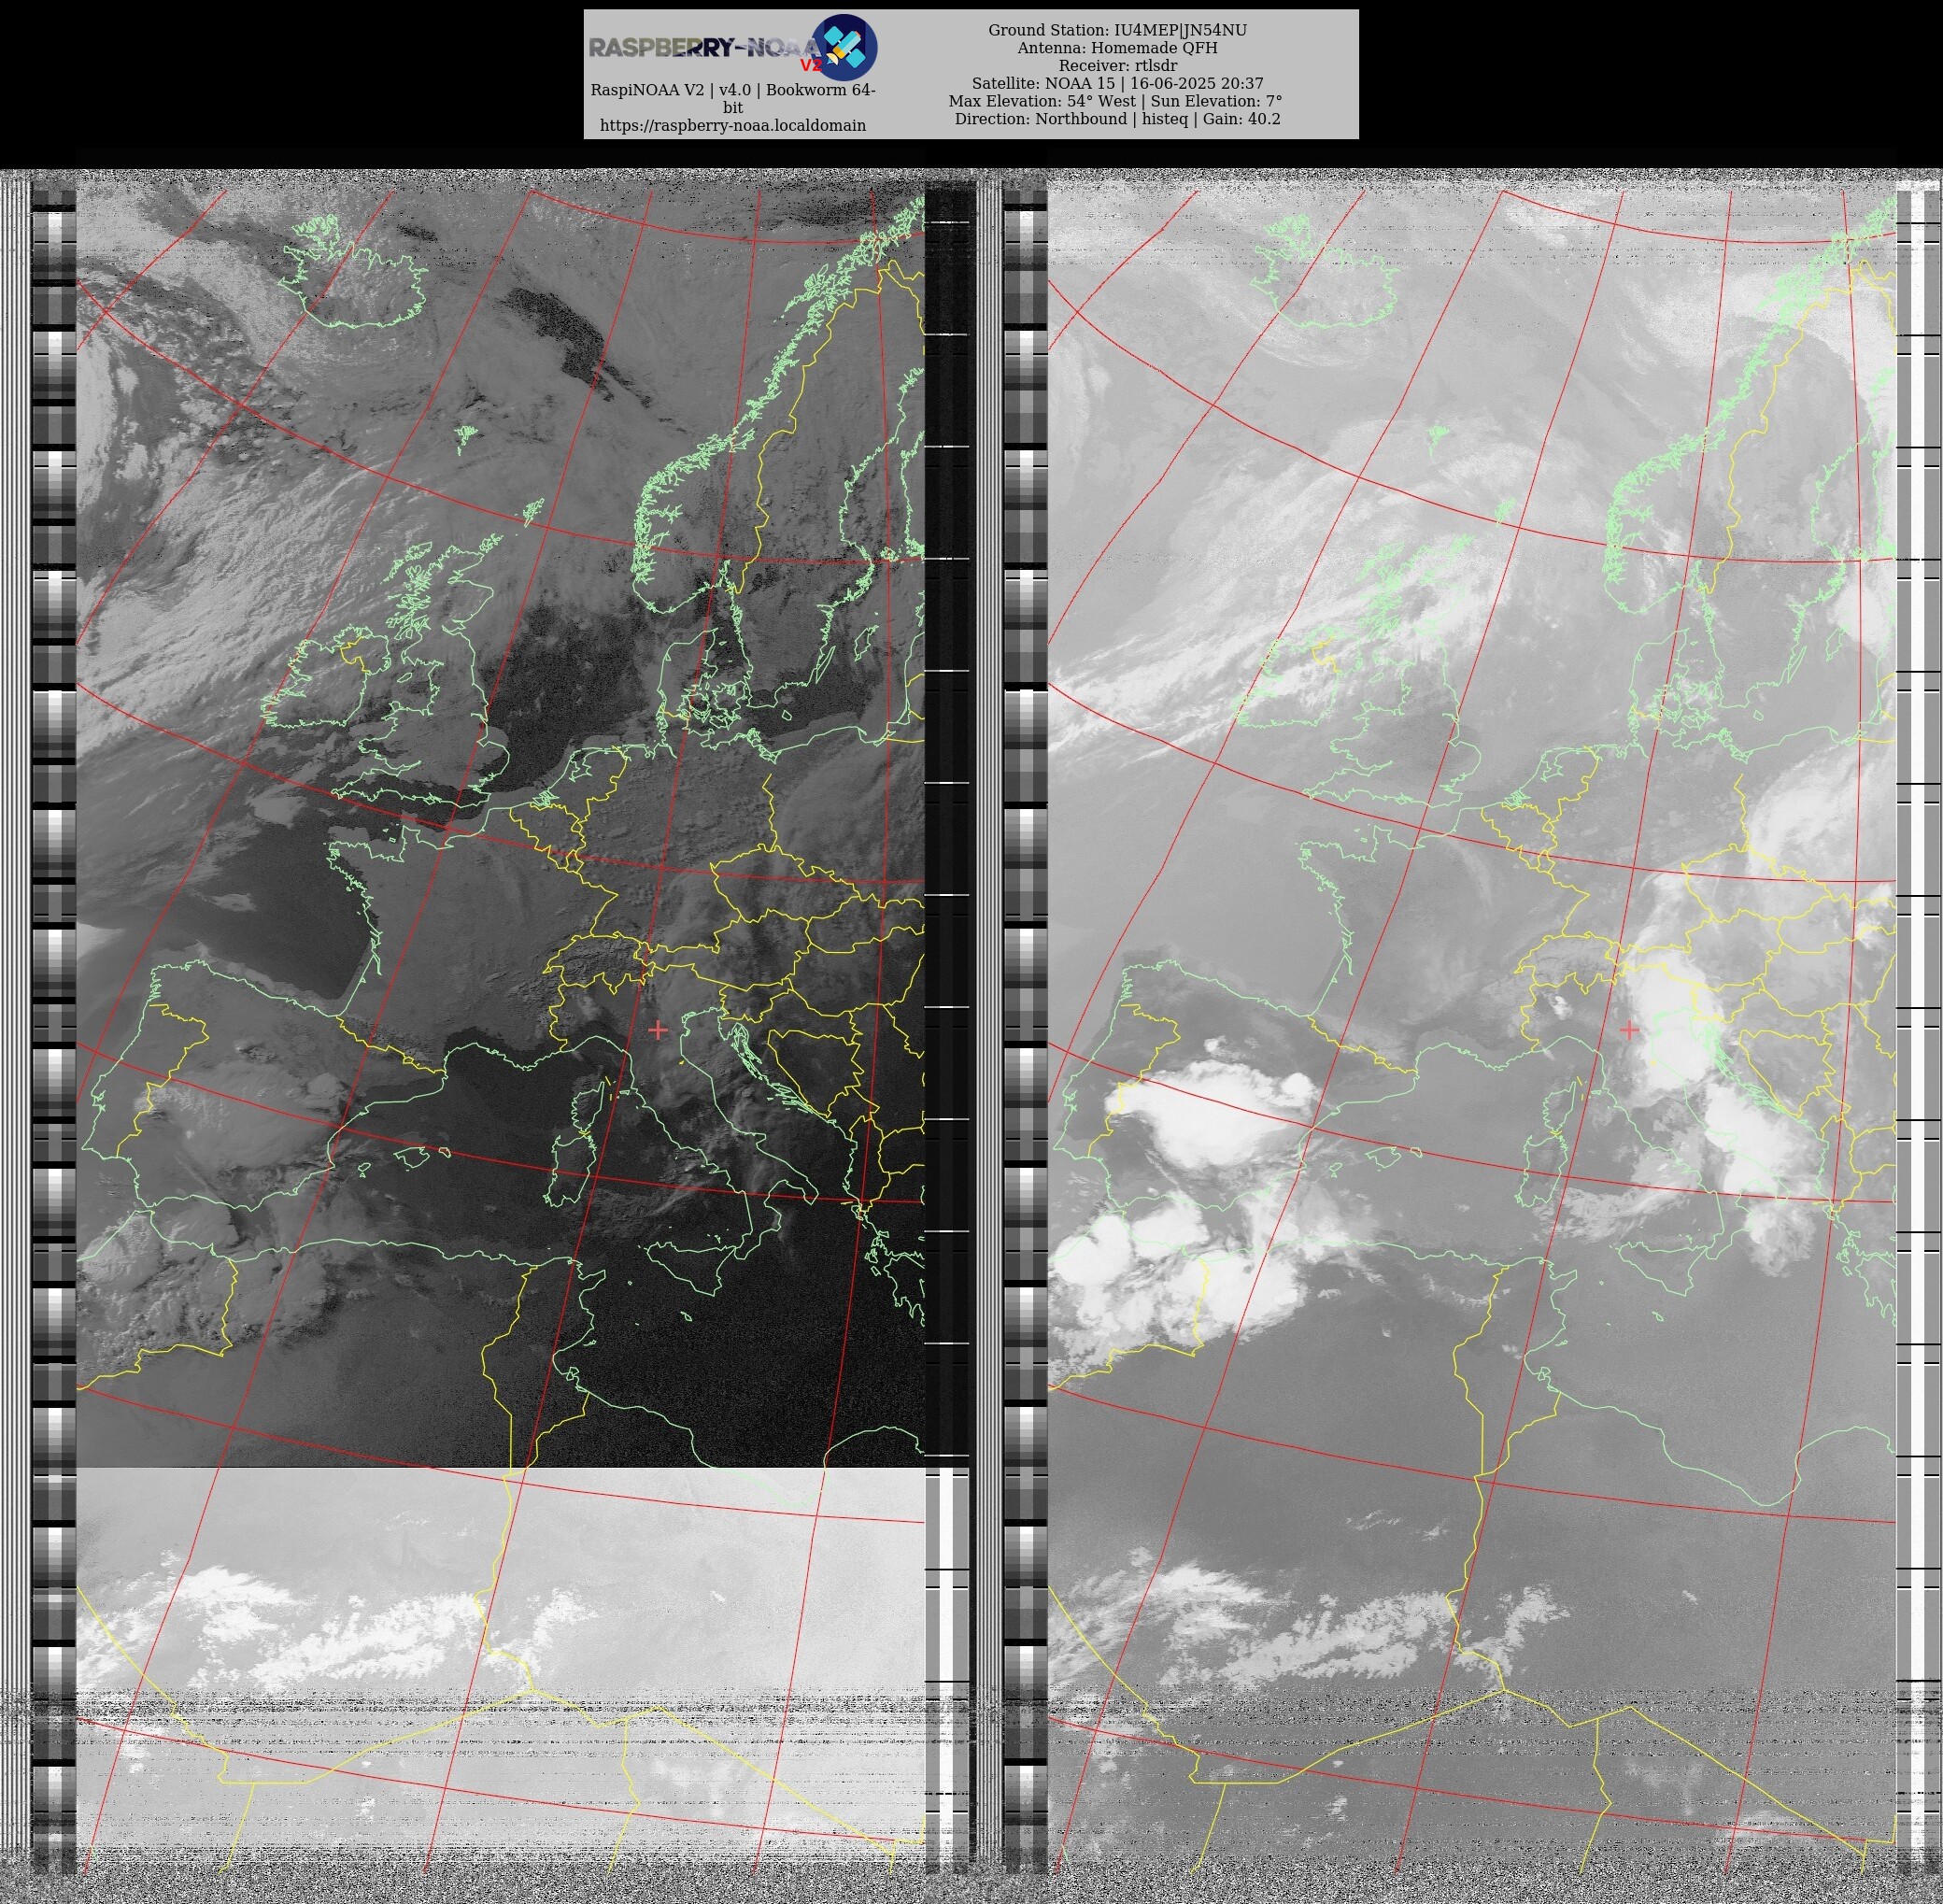Click the red cross marker on left image
1943x1904 pixels.
click(x=658, y=1030)
